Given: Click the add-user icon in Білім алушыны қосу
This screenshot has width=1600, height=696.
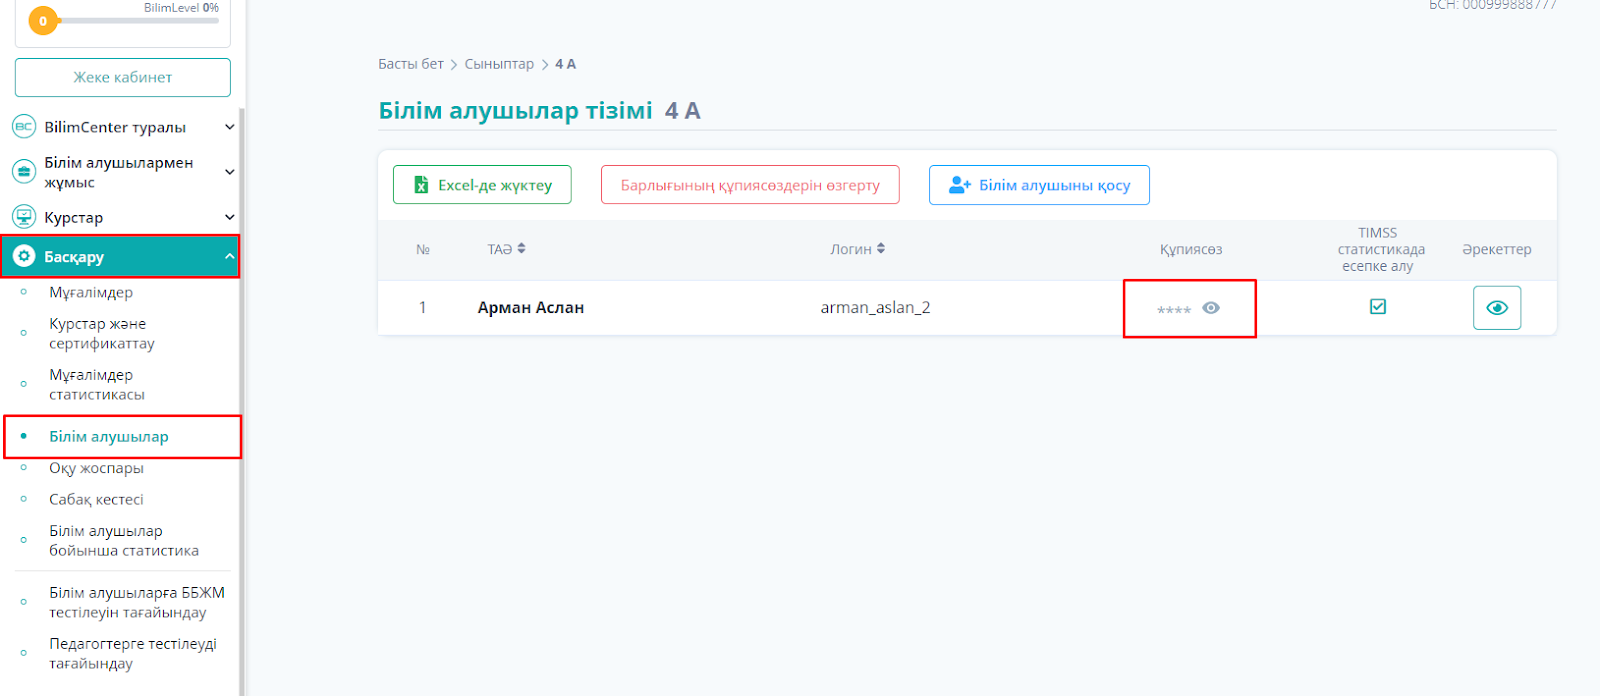Looking at the screenshot, I should pos(960,185).
